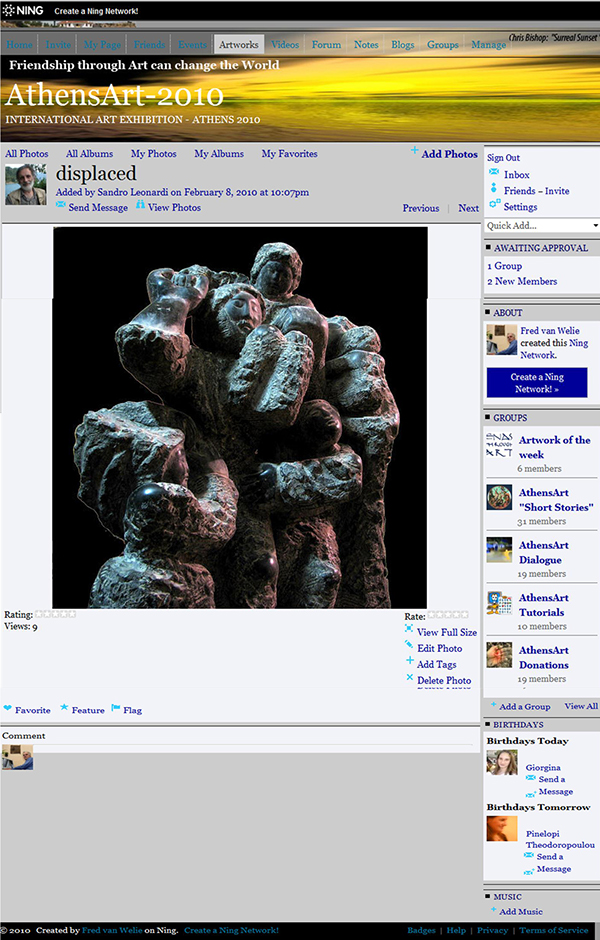The image size is (600, 940).
Task: Open My Favorites photo sub-tab
Action: click(x=290, y=153)
